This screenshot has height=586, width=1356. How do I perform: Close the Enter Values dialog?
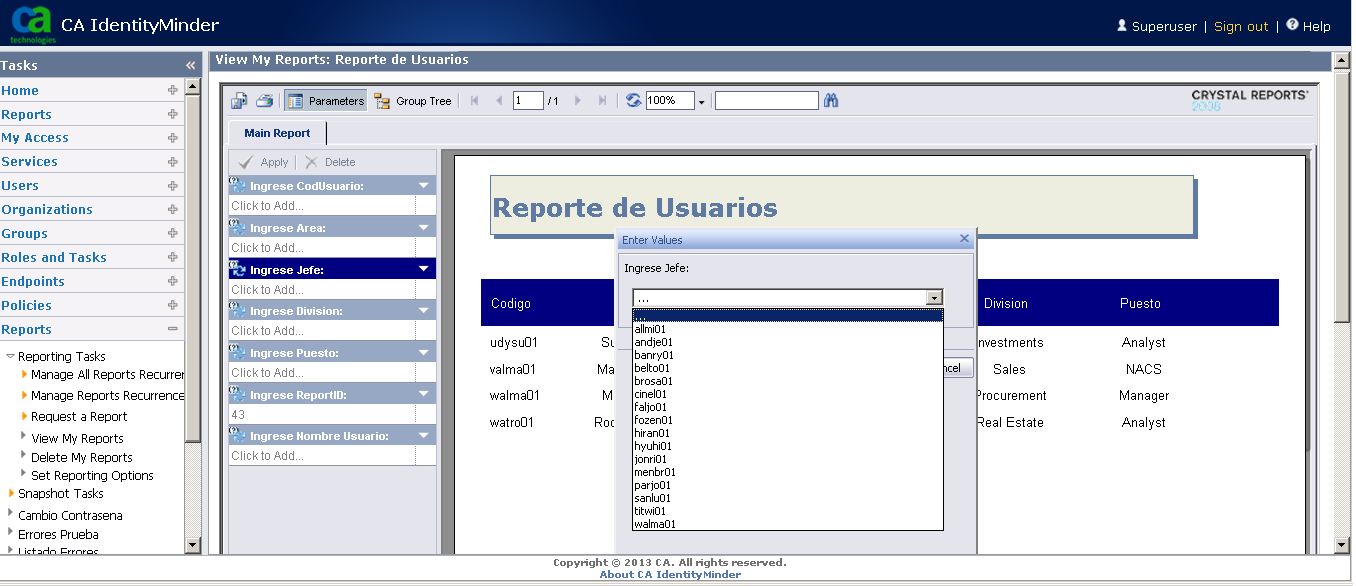point(964,239)
